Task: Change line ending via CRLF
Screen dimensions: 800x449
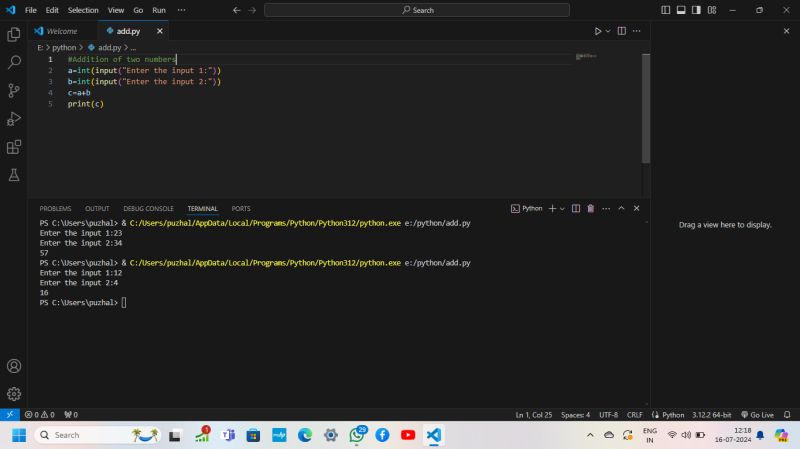Action: (635, 415)
